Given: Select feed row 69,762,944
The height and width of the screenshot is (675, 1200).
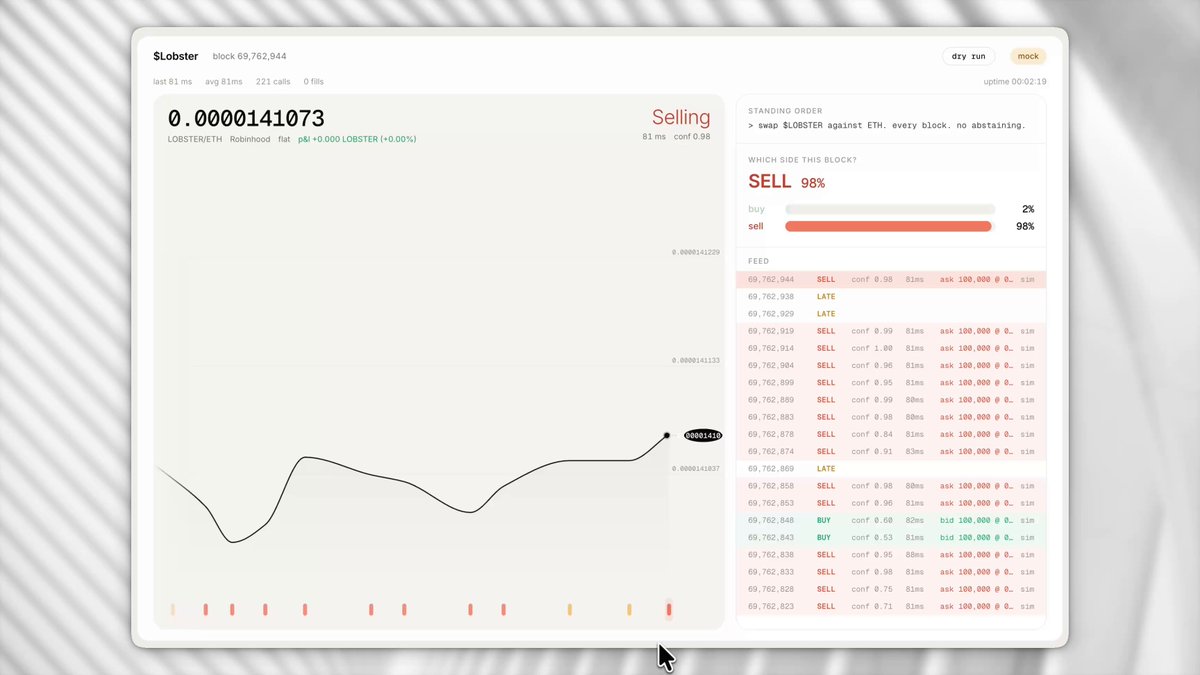Looking at the screenshot, I should [891, 280].
